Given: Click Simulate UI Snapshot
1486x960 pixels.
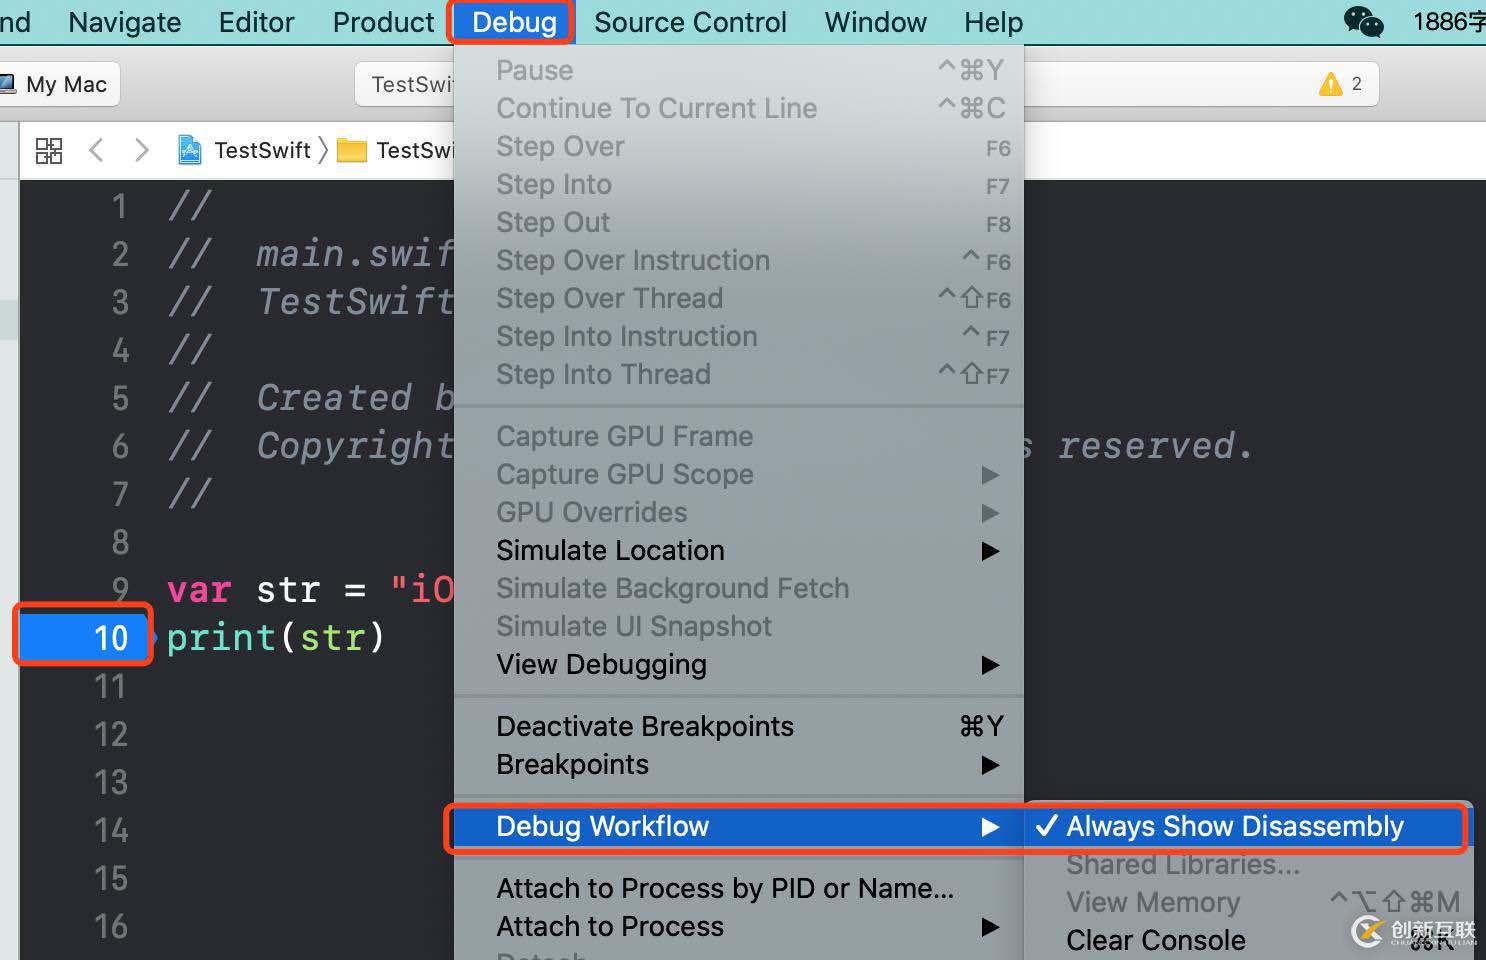Looking at the screenshot, I should [739, 626].
